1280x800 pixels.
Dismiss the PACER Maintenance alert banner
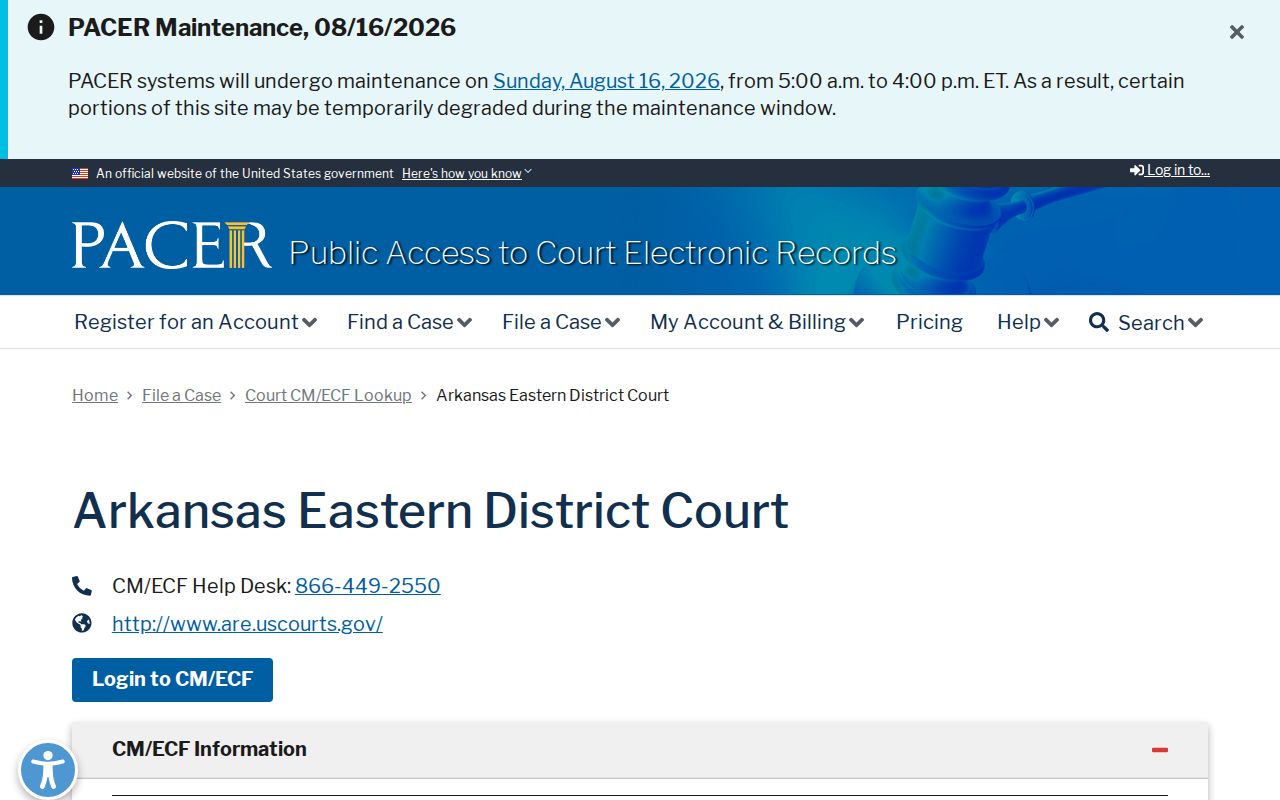coord(1237,32)
